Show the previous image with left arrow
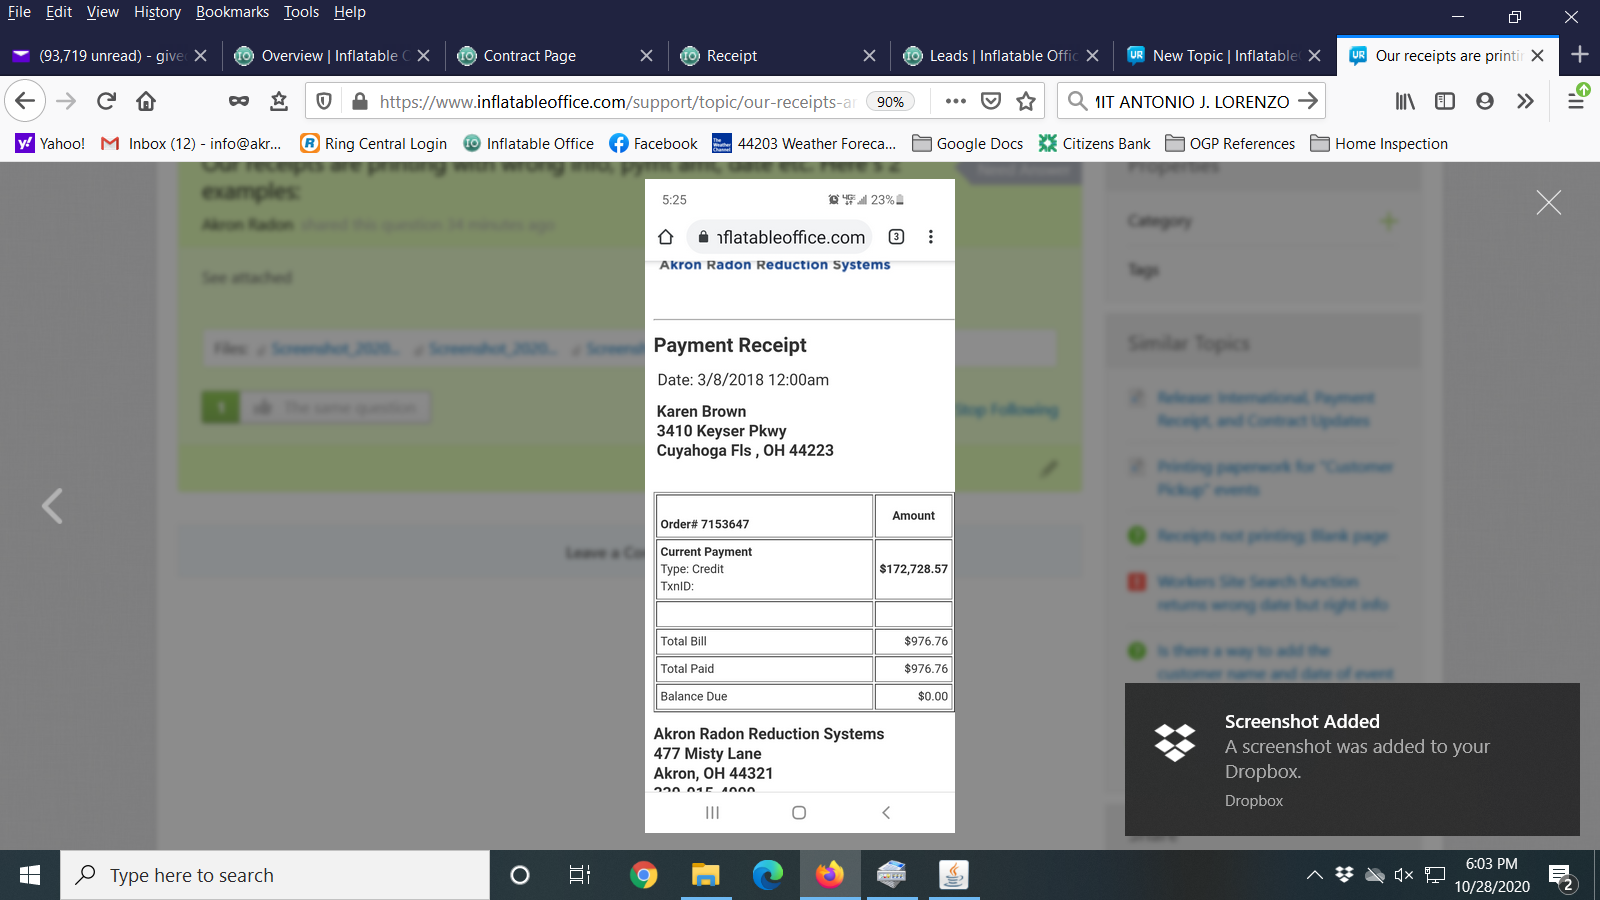Viewport: 1600px width, 900px height. 52,506
